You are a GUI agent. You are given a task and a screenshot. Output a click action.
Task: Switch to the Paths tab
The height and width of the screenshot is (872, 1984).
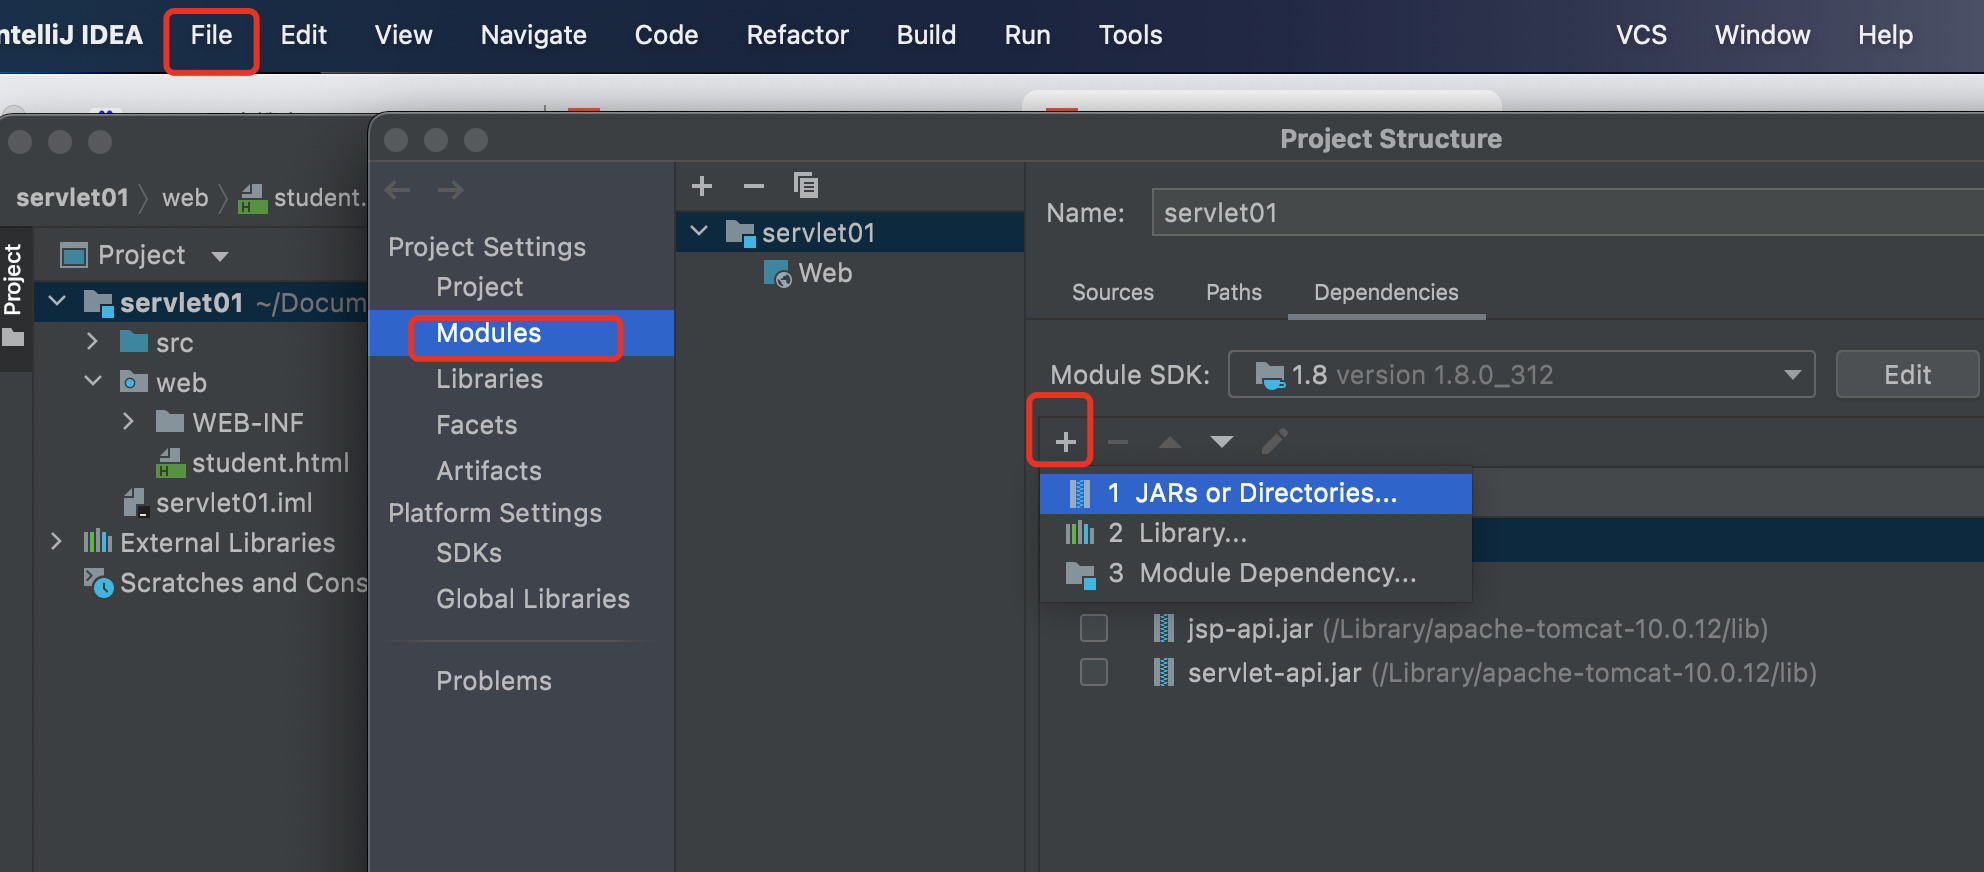[1234, 292]
